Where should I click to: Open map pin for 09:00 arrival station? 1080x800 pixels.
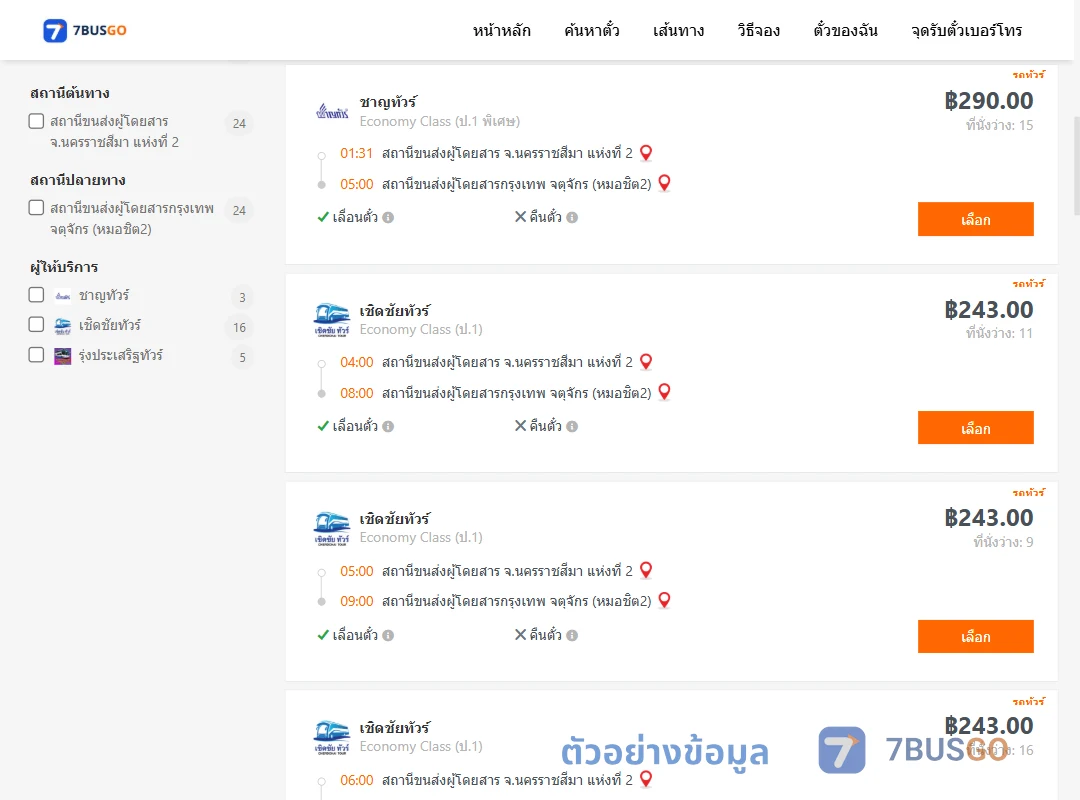click(x=665, y=600)
